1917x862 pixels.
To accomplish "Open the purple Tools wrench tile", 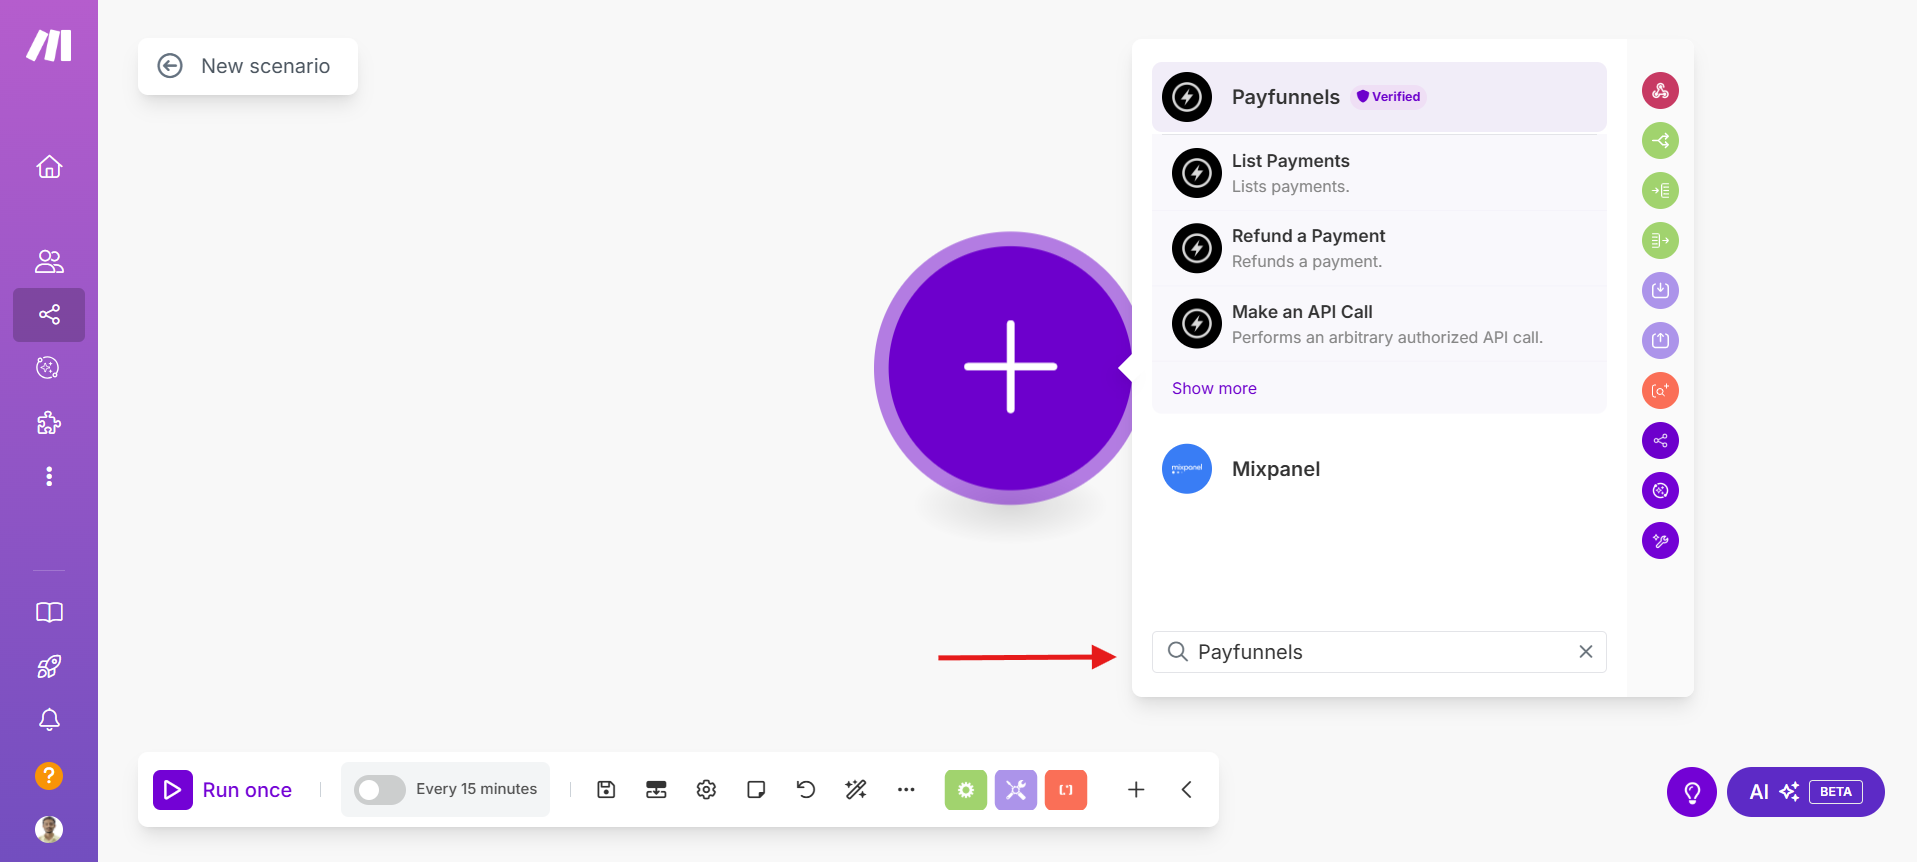I will pyautogui.click(x=1016, y=790).
